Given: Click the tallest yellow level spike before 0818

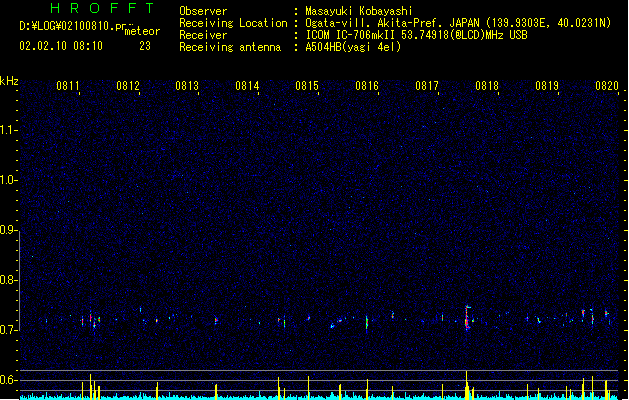Looking at the screenshot, I should click(467, 385).
